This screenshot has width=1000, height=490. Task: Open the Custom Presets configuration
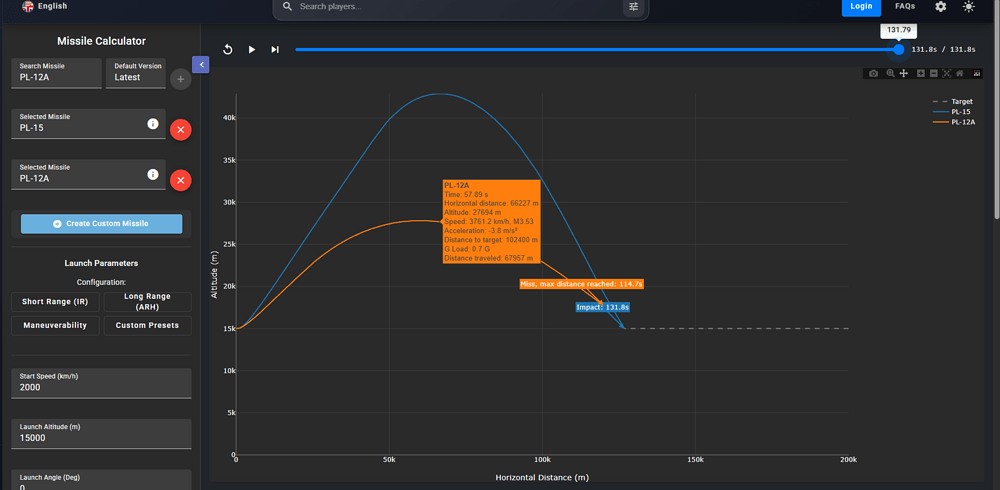coord(147,325)
